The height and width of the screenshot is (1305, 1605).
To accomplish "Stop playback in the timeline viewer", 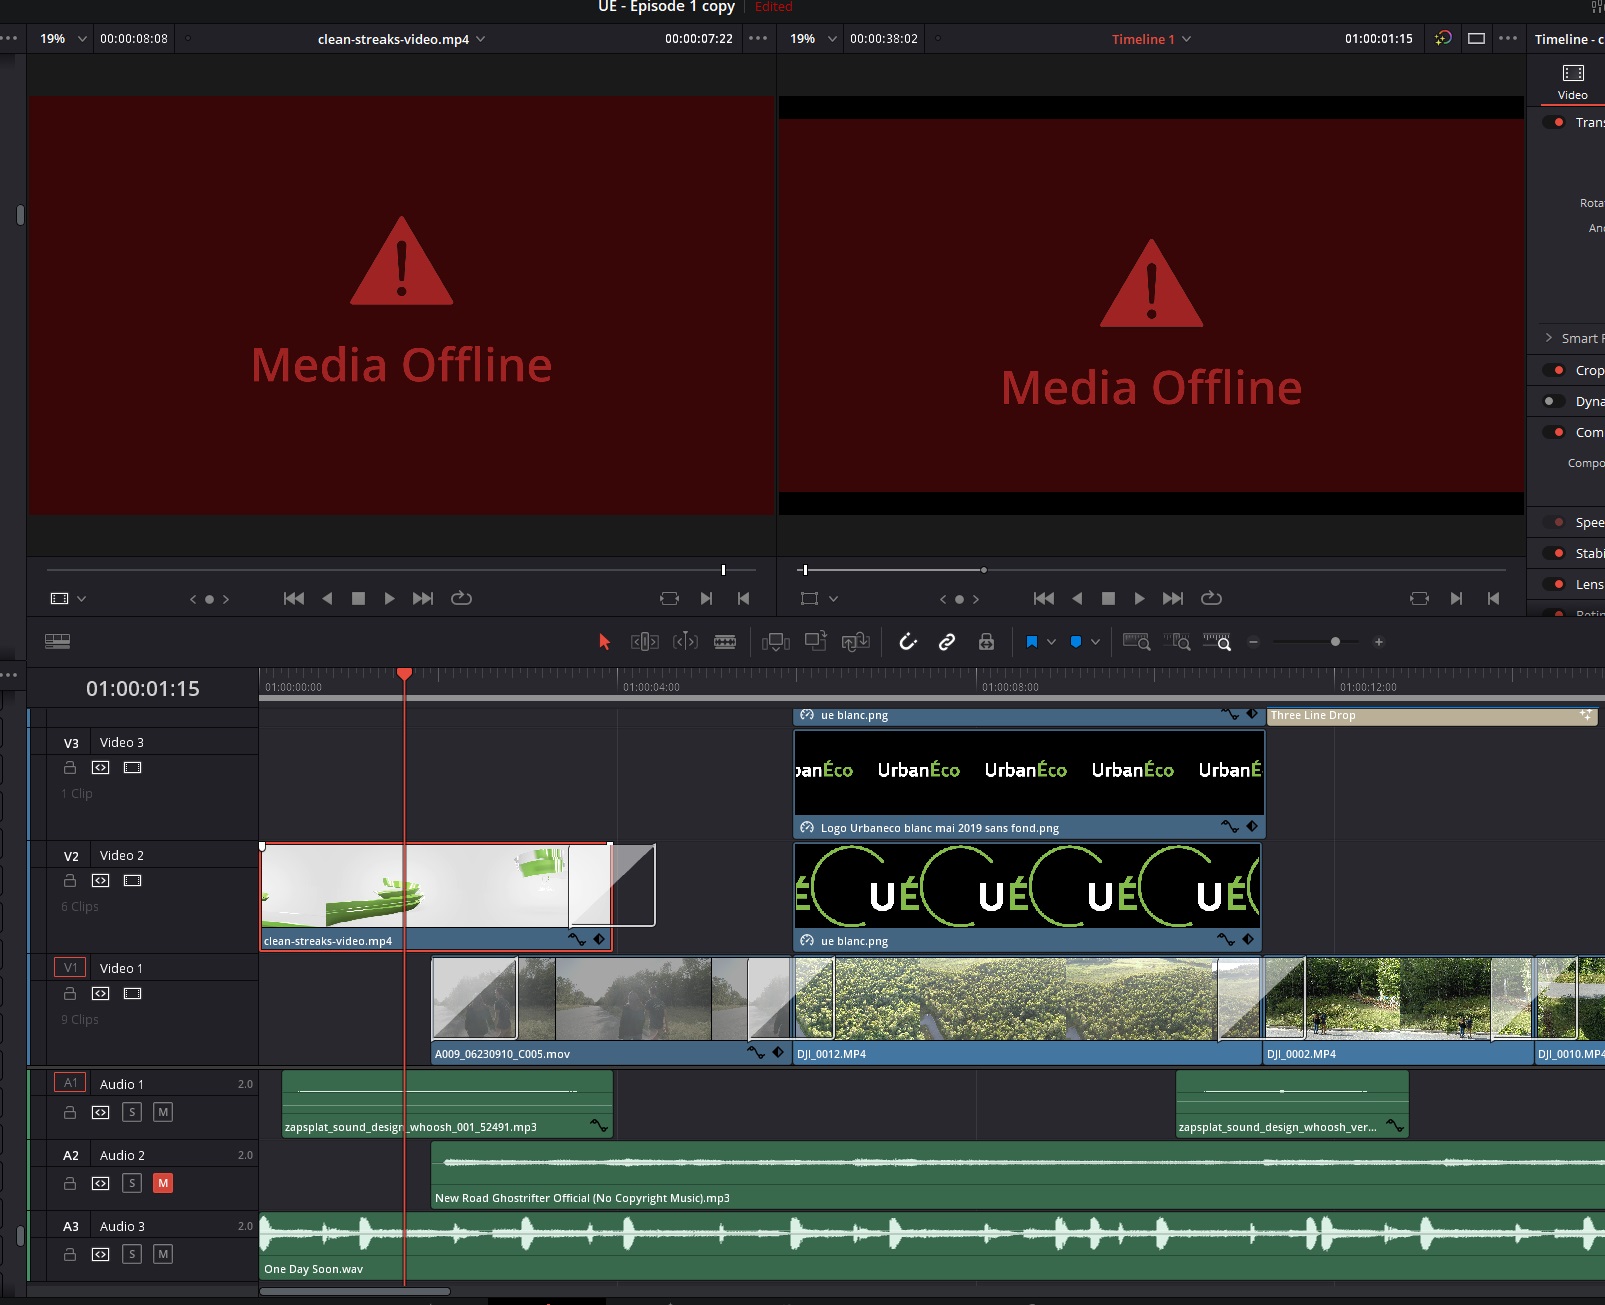I will 1108,598.
